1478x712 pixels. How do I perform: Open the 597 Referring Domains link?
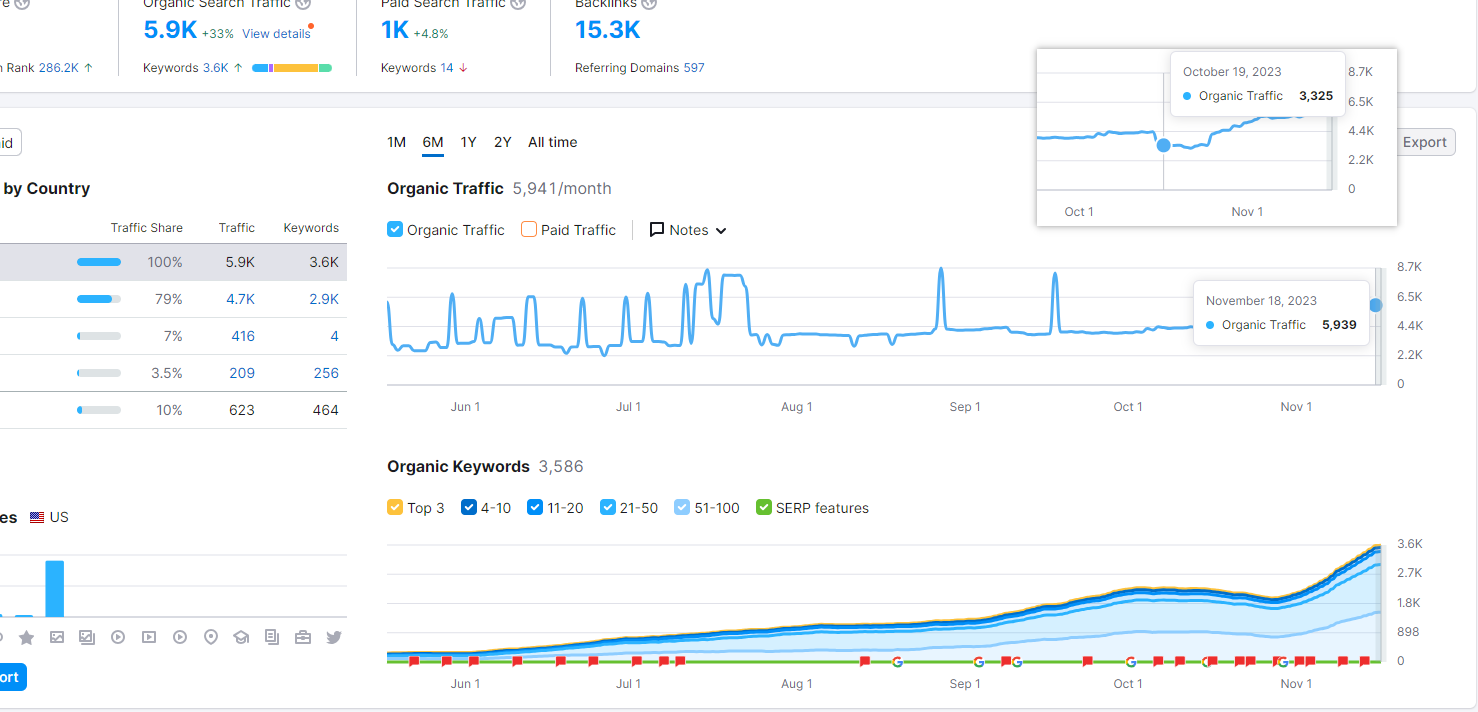click(694, 68)
